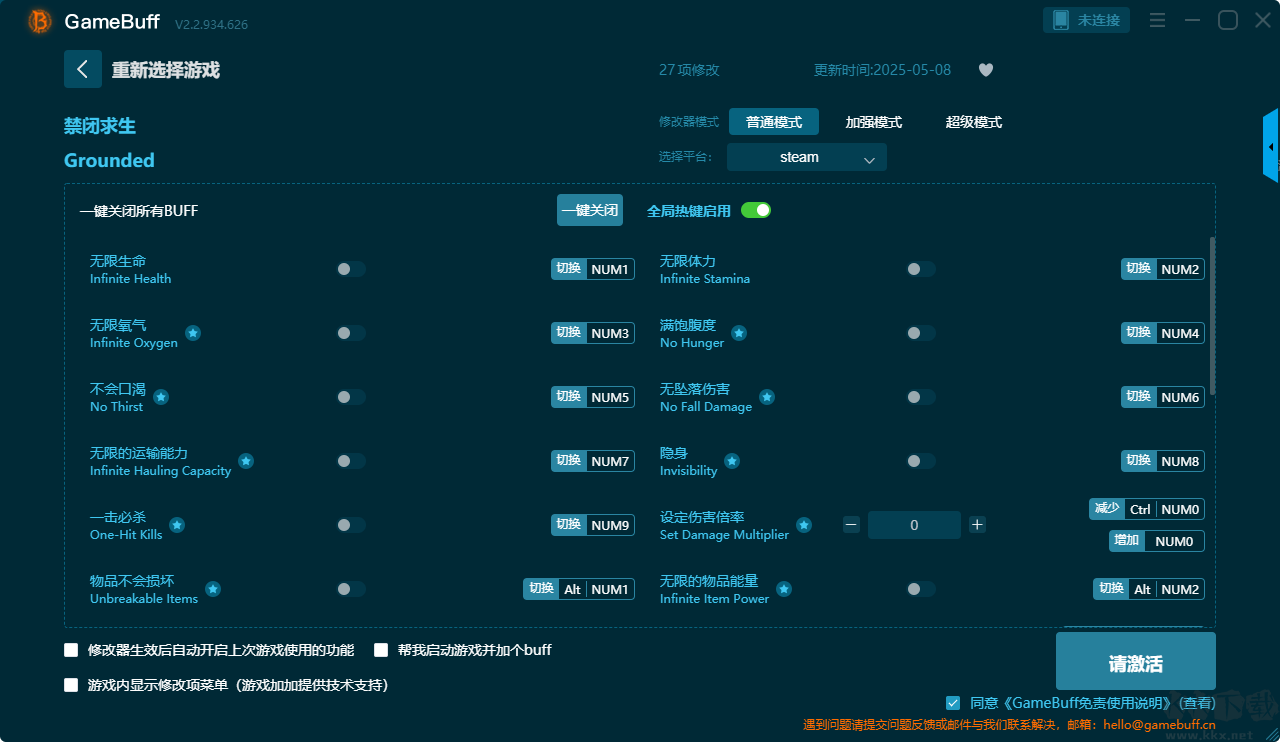Viewport: 1280px width, 742px height.
Task: Click Alt NUM2 hotkey for Infinite Item Power
Action: pos(1149,589)
